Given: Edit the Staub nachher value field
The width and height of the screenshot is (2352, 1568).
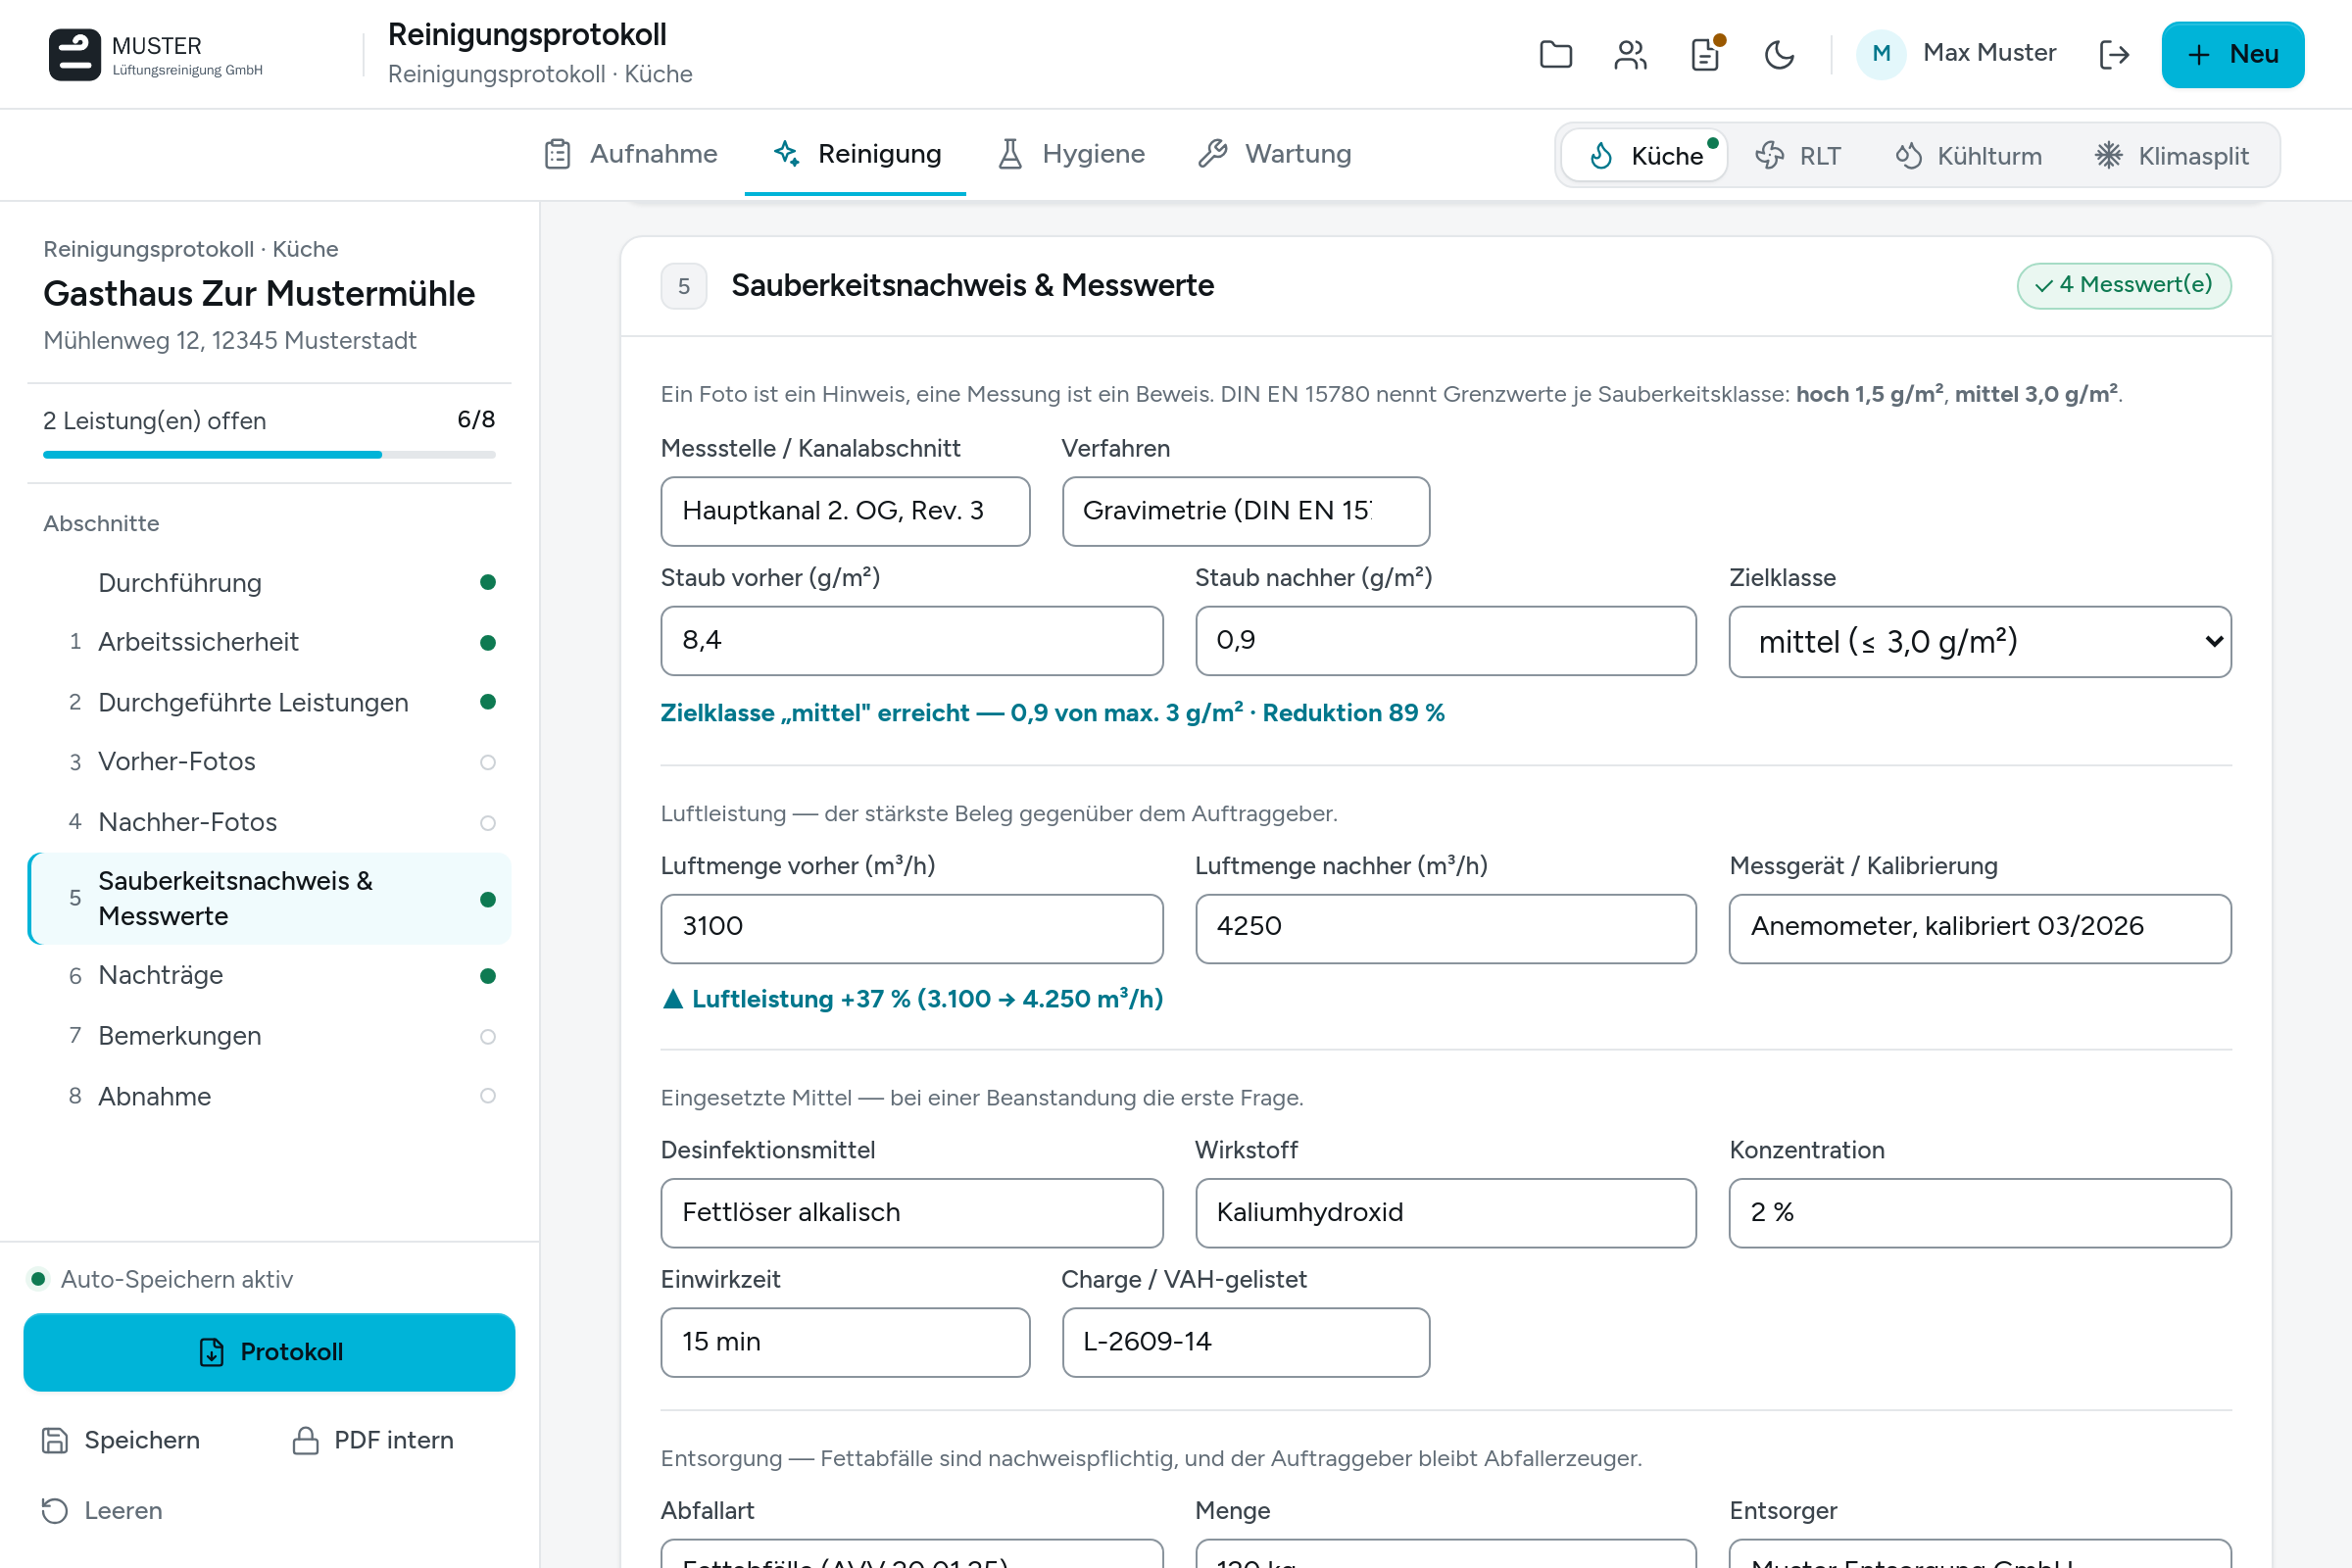Looking at the screenshot, I should point(1446,641).
